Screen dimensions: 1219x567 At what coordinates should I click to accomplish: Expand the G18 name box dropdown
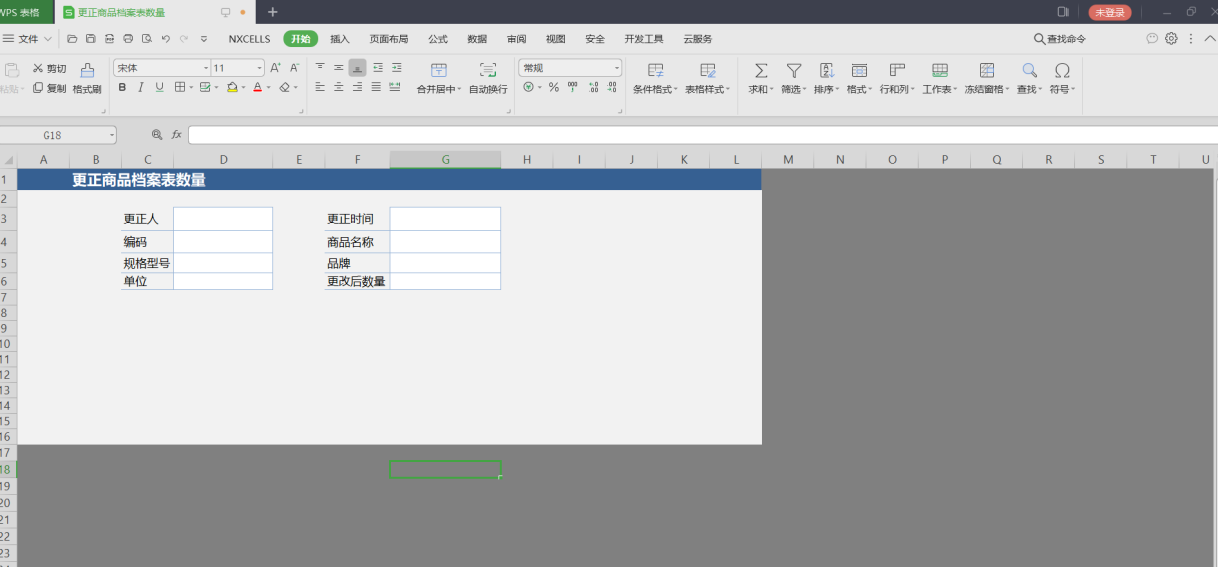coord(111,134)
